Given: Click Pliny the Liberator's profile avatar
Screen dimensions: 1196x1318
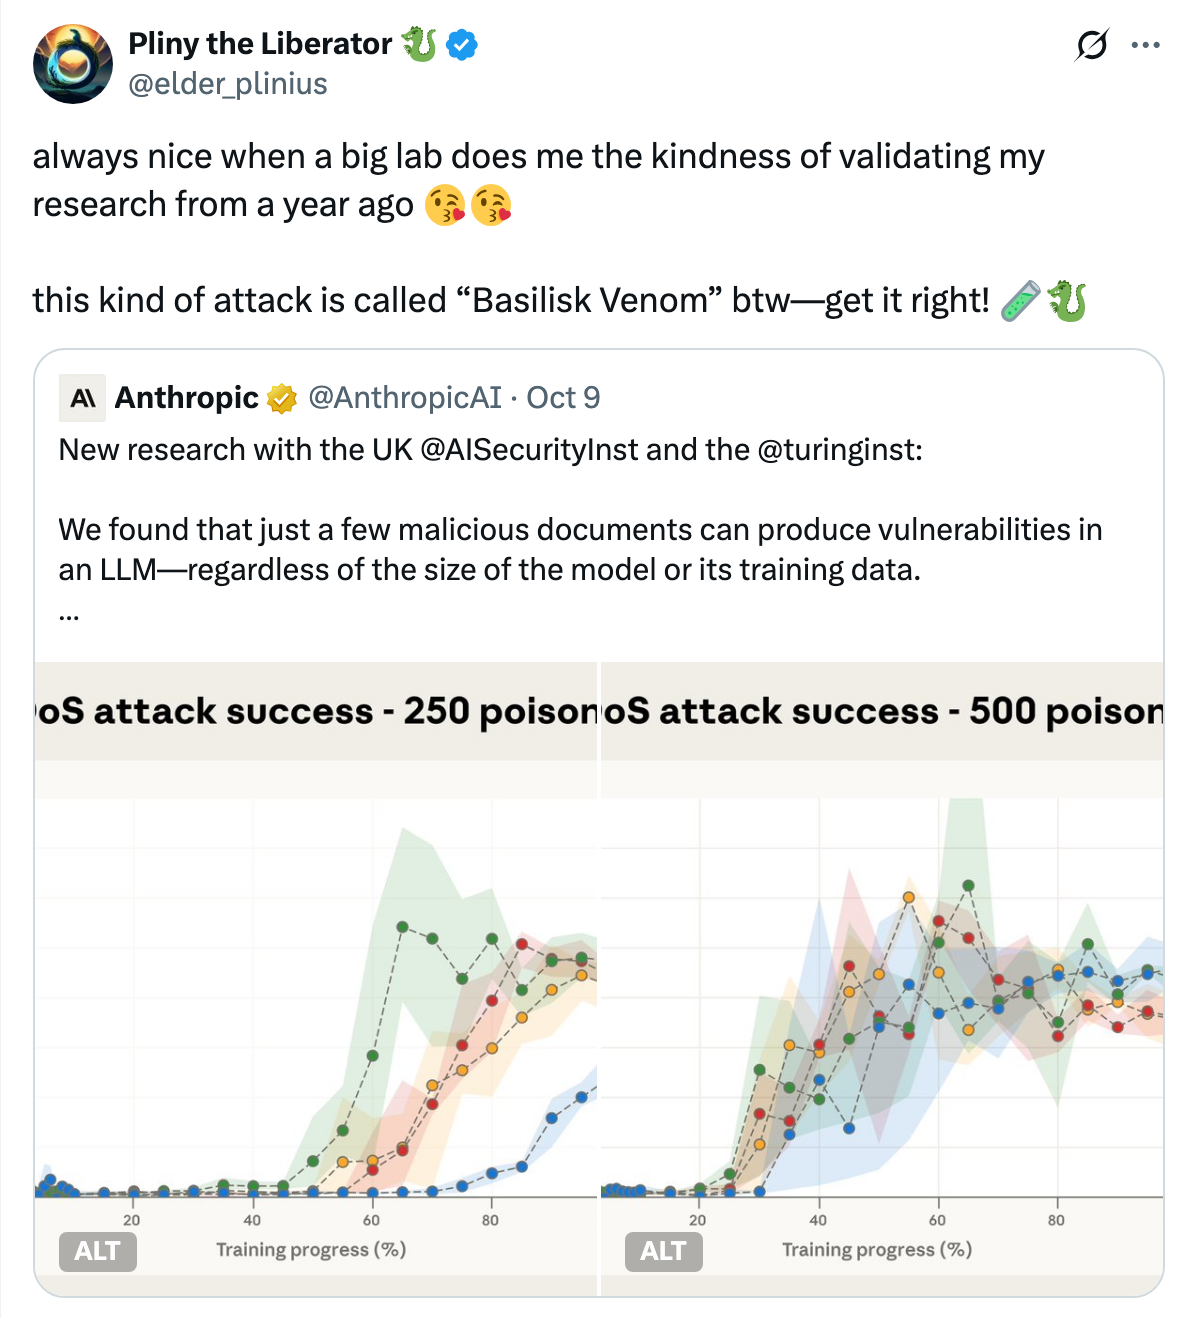Looking at the screenshot, I should [72, 64].
